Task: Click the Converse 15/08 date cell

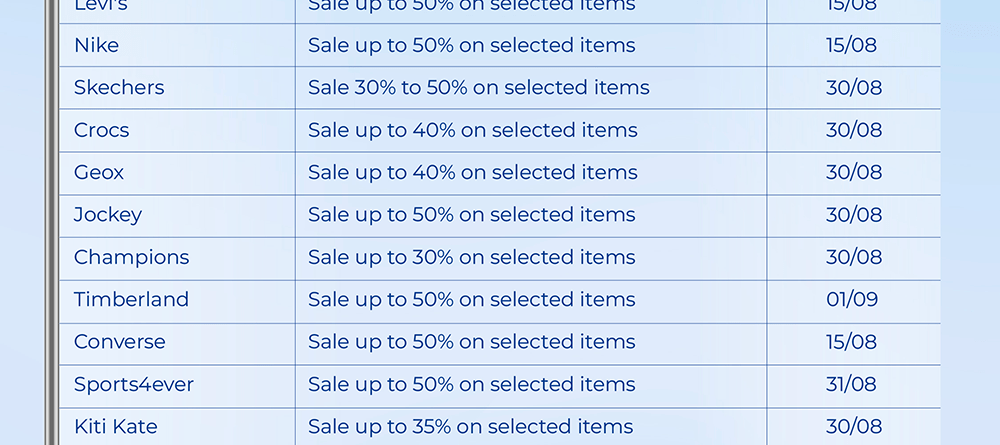Action: point(852,341)
